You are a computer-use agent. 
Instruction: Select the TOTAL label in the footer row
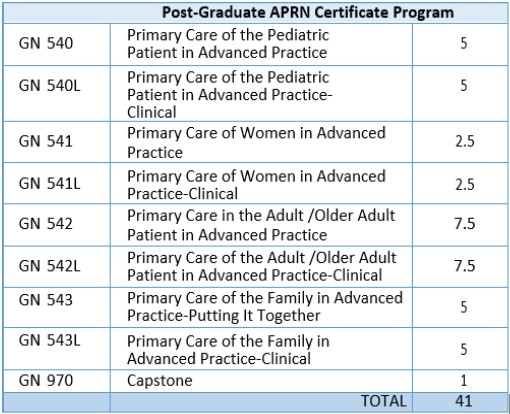point(384,401)
